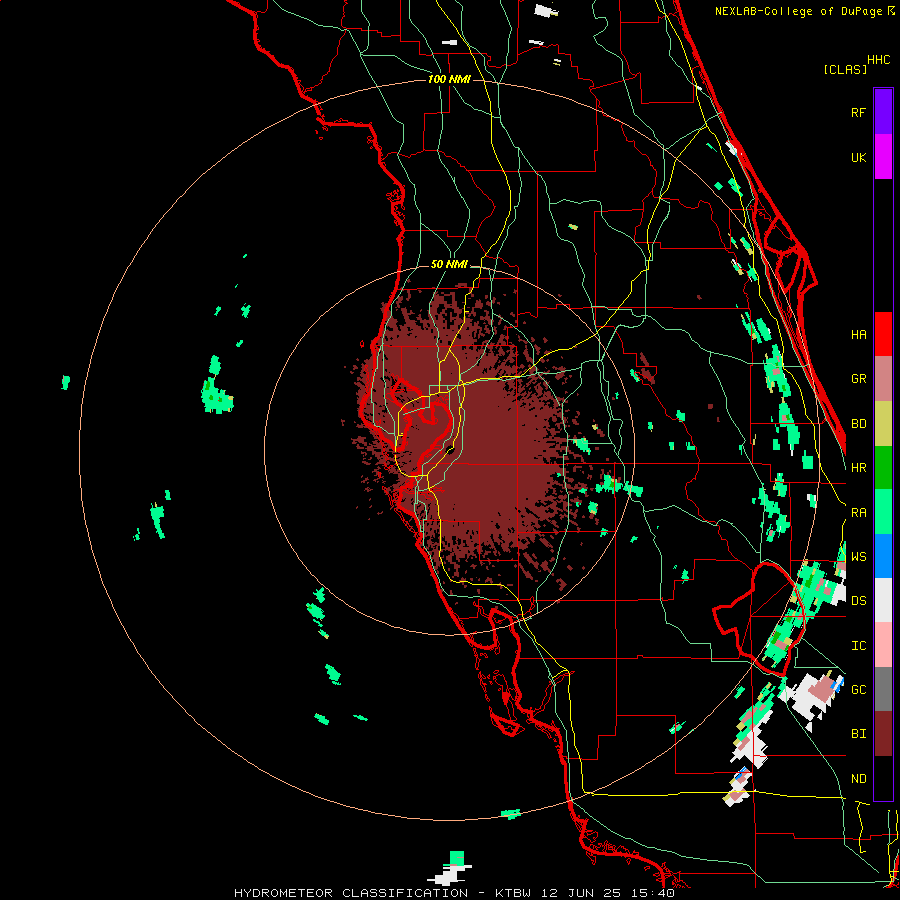The height and width of the screenshot is (900, 900).
Task: Click the 'HR' legend label
Action: click(858, 467)
